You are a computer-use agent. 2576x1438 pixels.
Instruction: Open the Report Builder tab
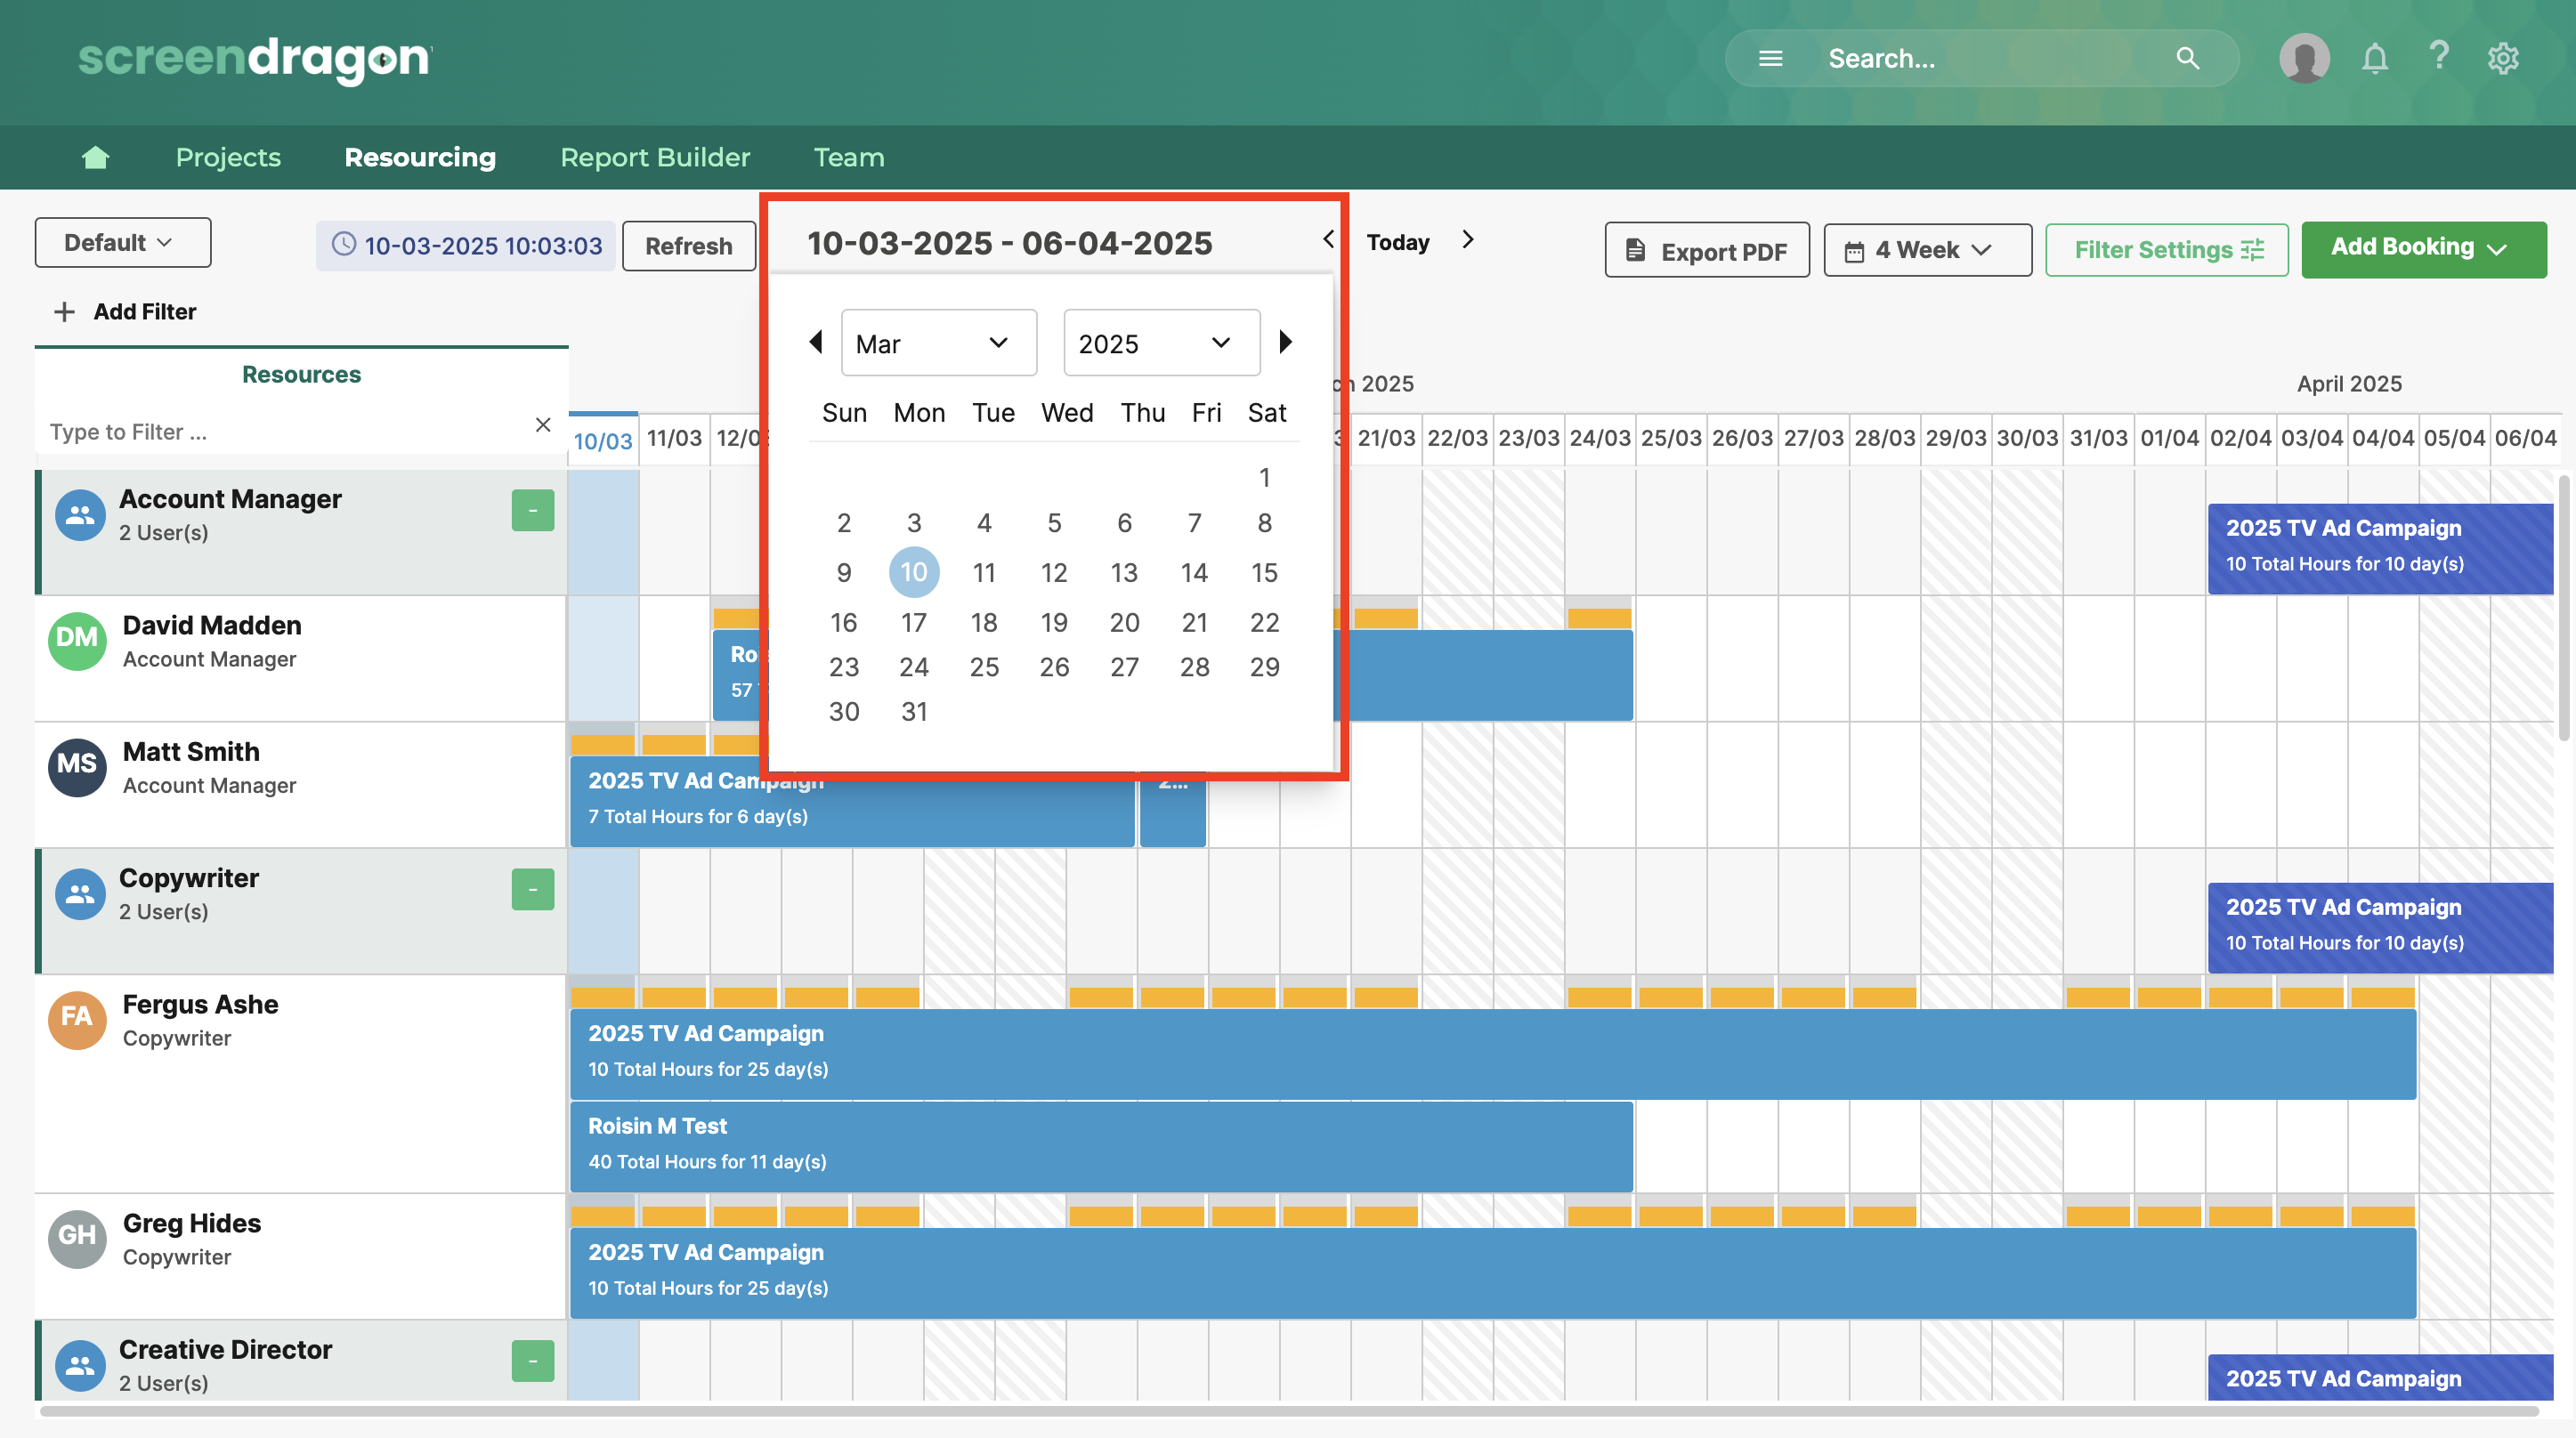[654, 157]
